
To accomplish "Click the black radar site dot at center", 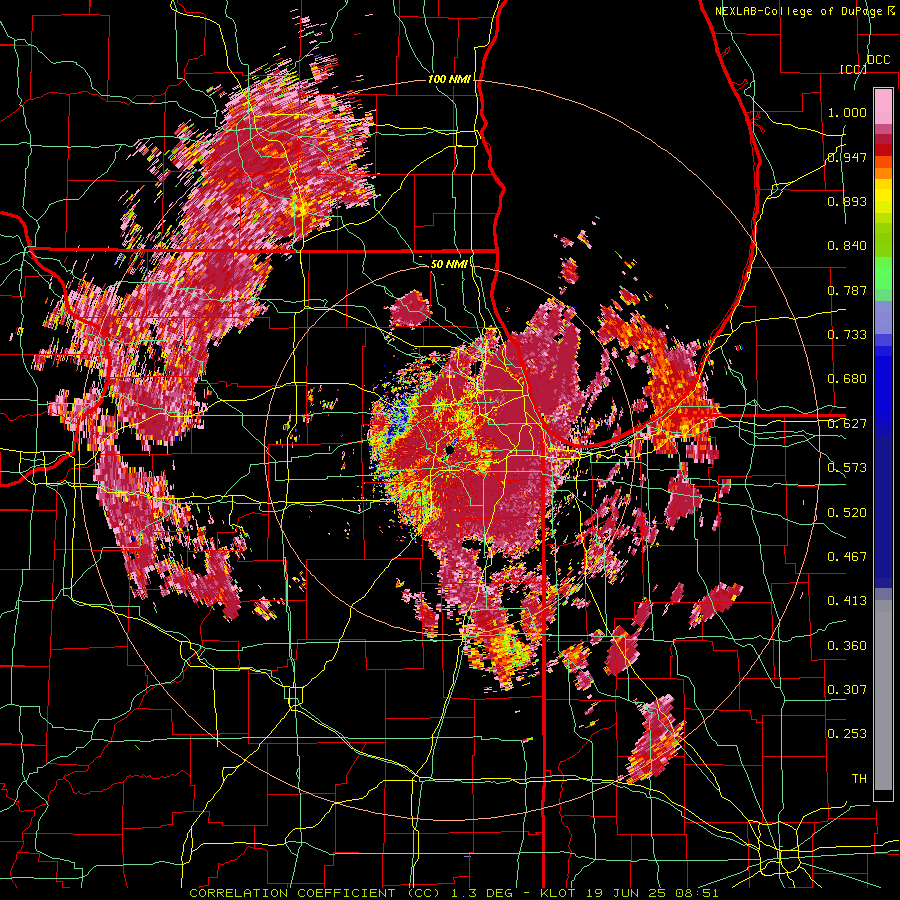I will click(450, 451).
